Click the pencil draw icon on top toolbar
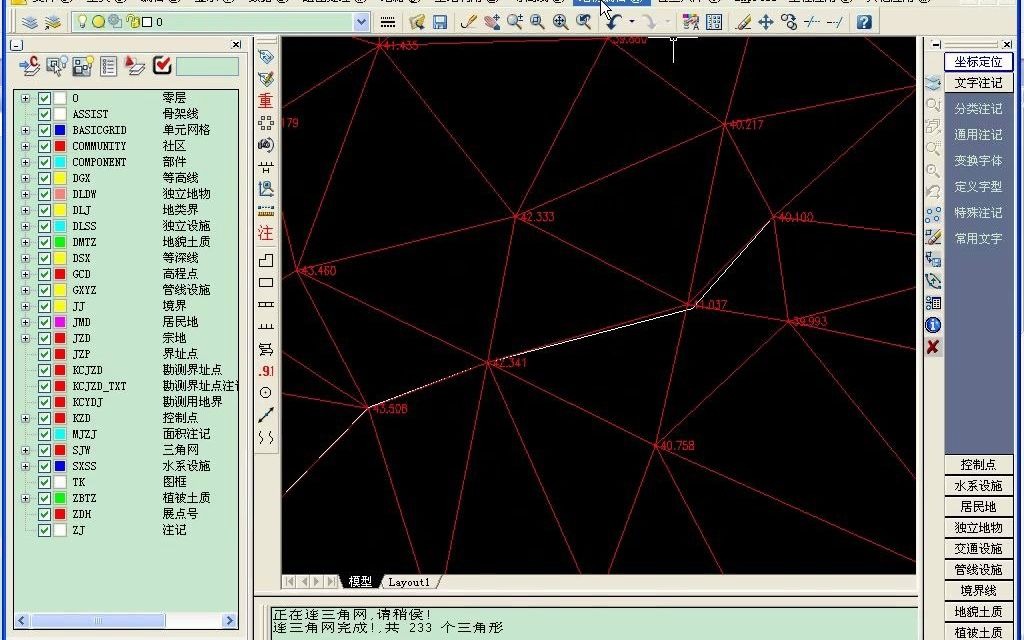This screenshot has width=1024, height=640. tap(470, 21)
